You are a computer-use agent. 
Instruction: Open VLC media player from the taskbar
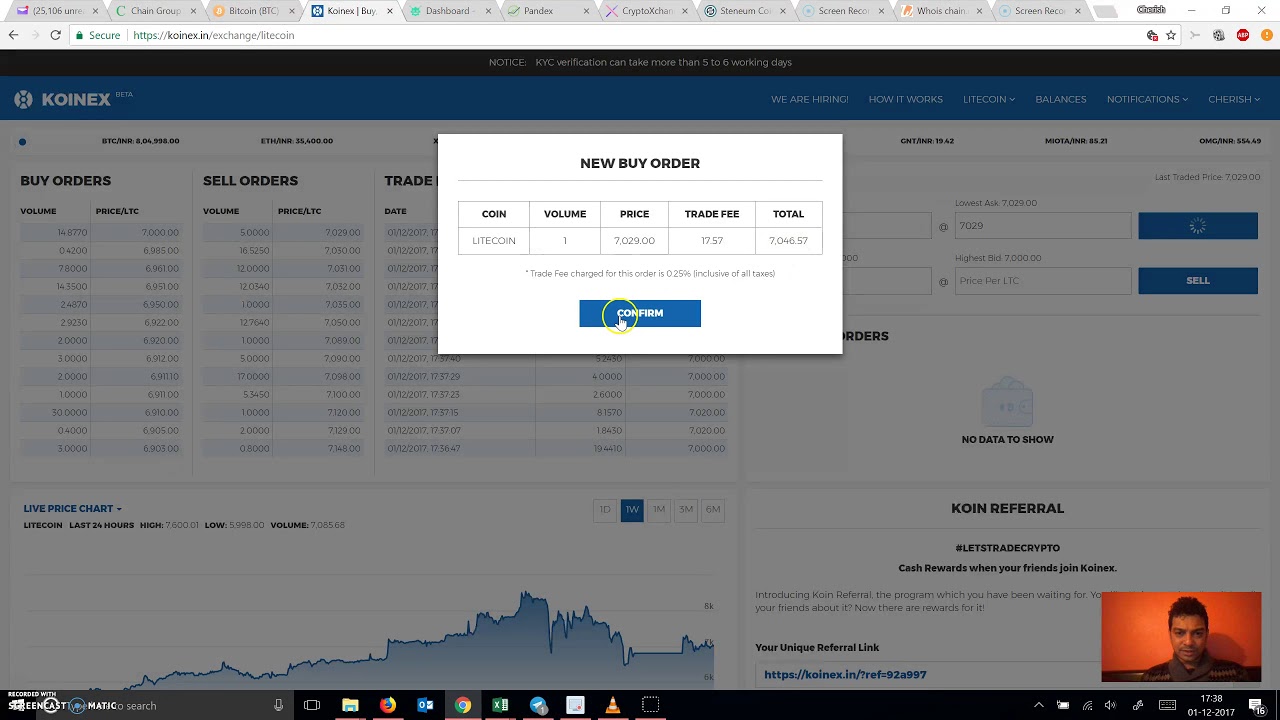click(x=613, y=706)
